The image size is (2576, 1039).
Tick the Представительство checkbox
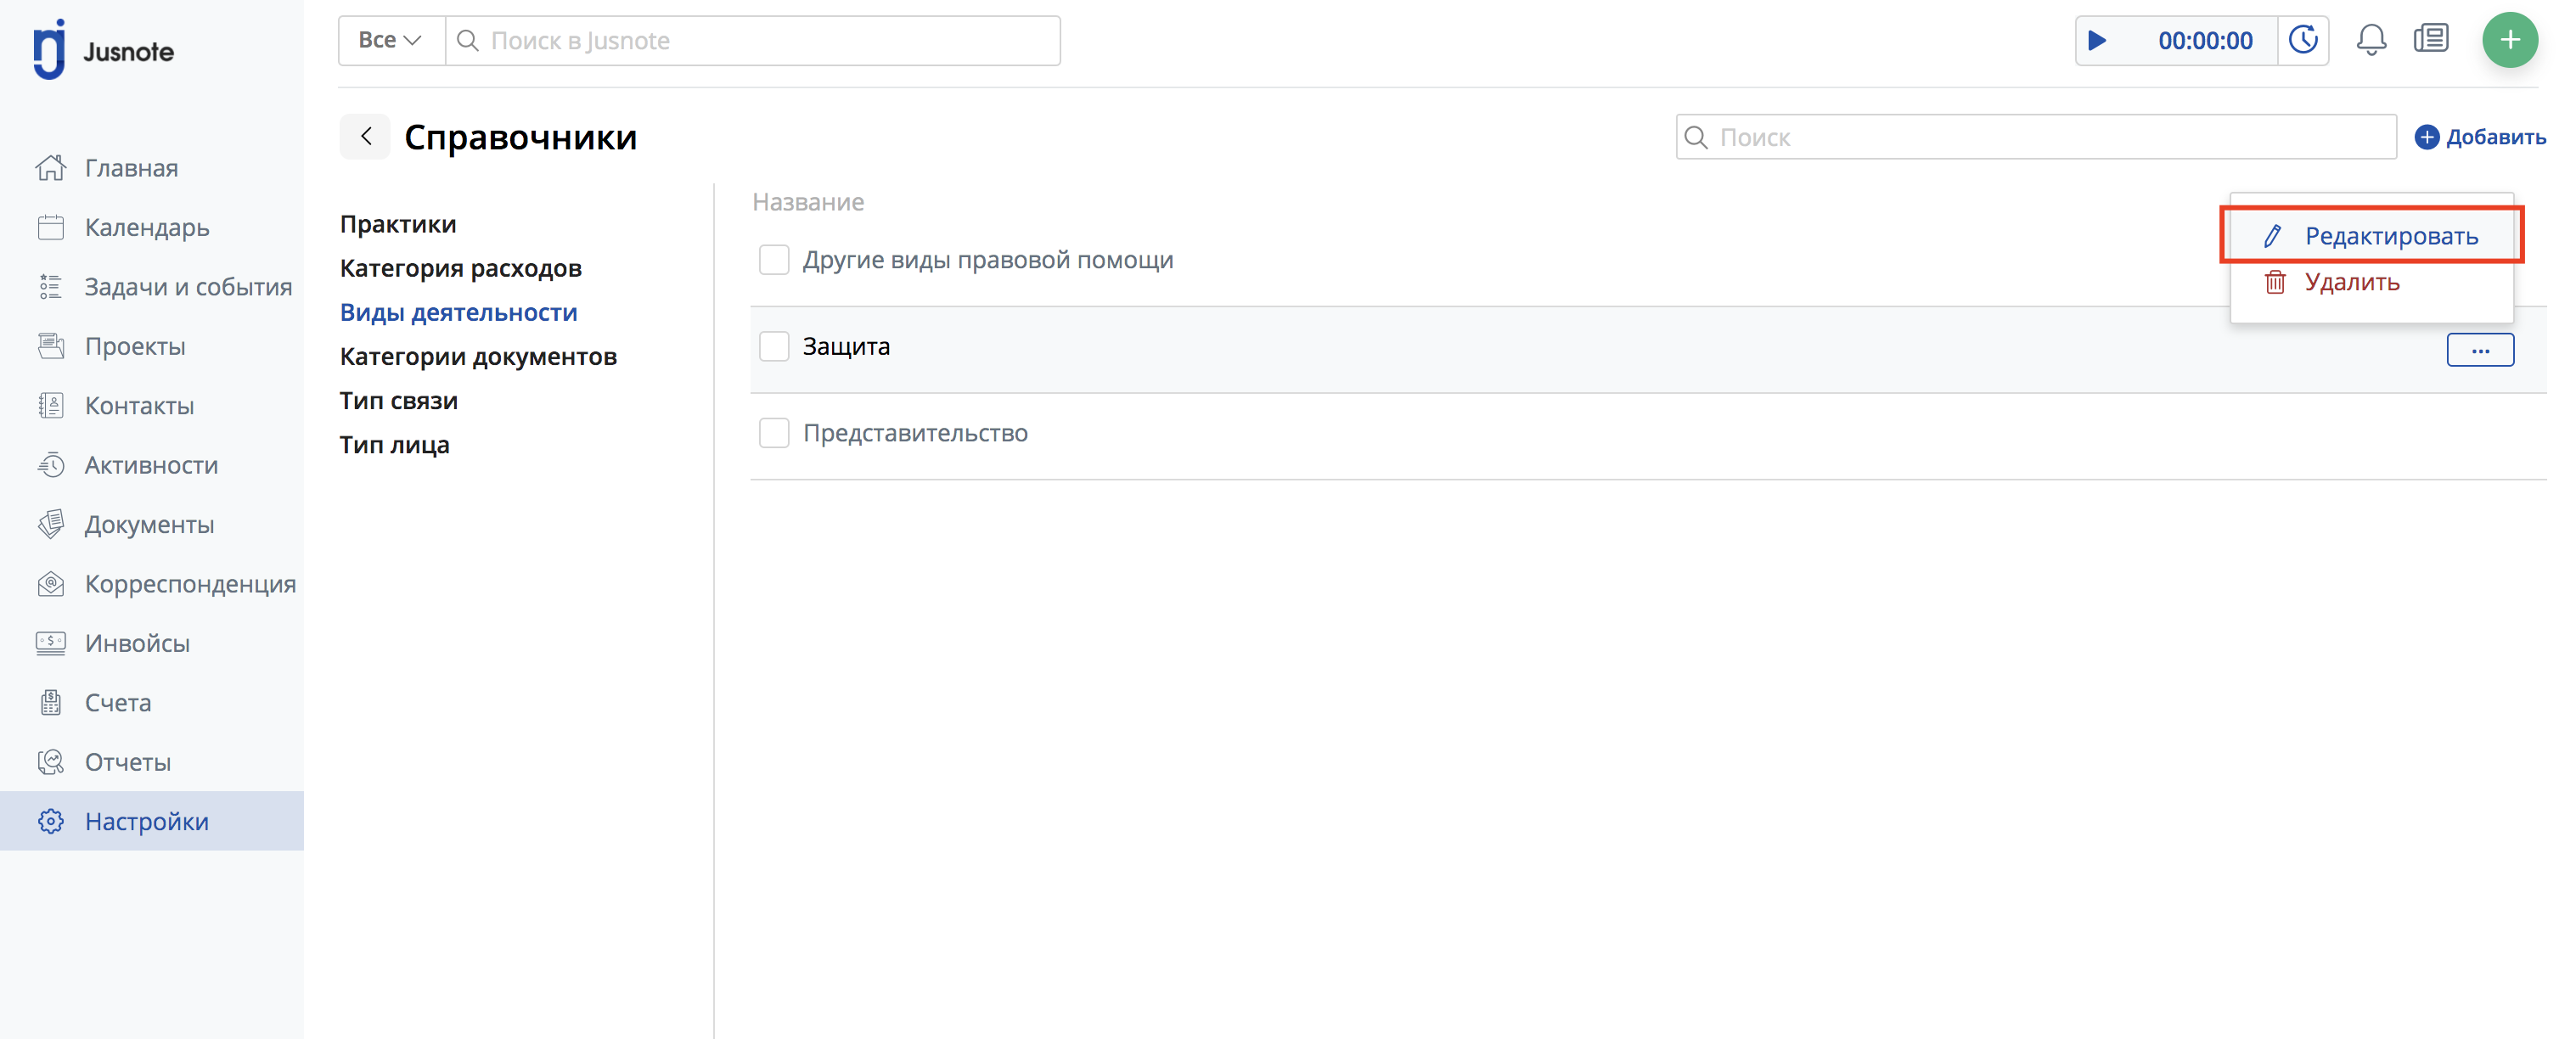[774, 433]
